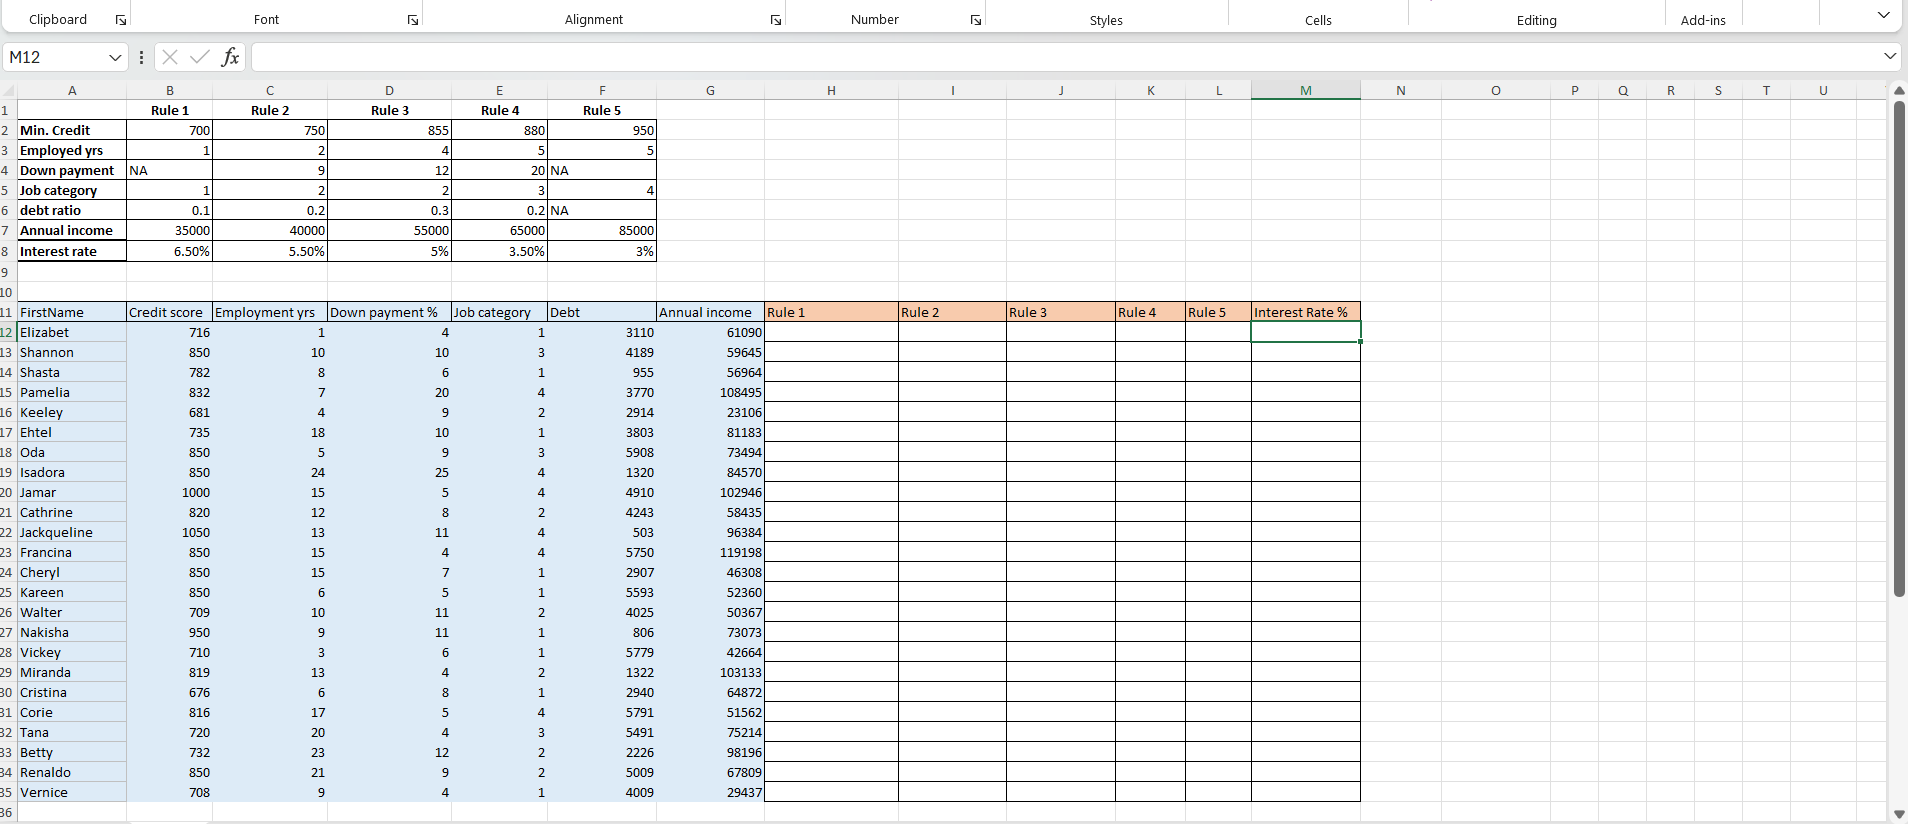Select the Elizabet name cell
Screen dimensions: 1908x824
72,332
